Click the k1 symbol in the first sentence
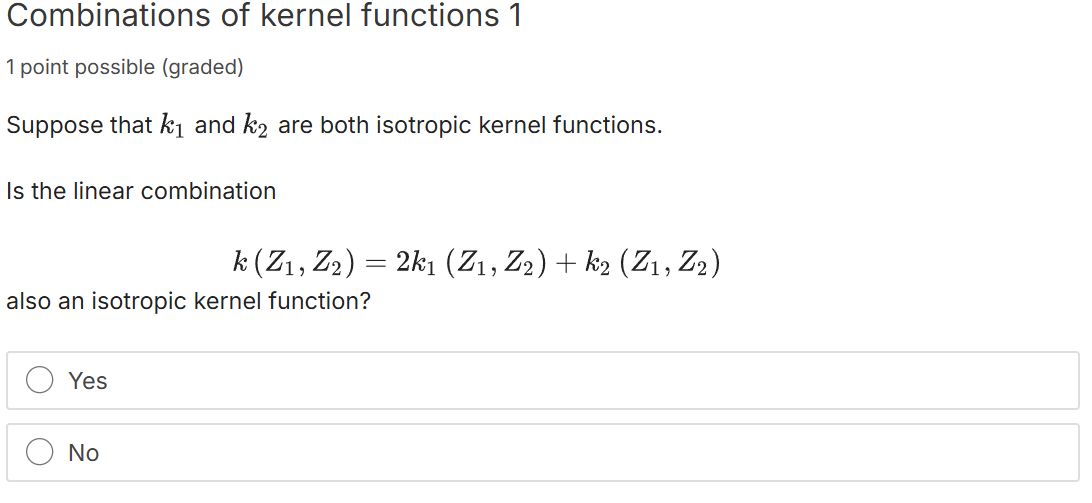The height and width of the screenshot is (503, 1092). (x=172, y=125)
